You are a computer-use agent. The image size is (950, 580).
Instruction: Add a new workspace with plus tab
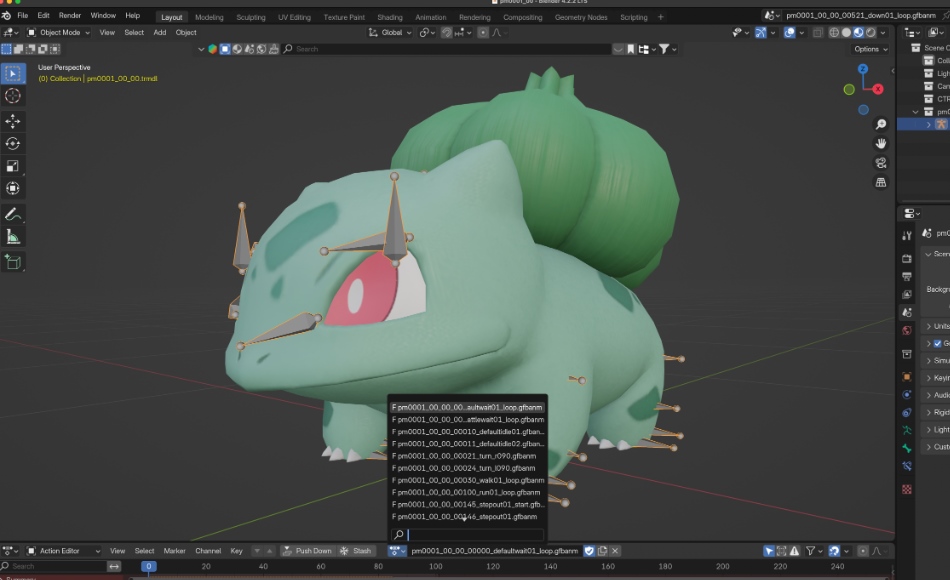coord(660,17)
